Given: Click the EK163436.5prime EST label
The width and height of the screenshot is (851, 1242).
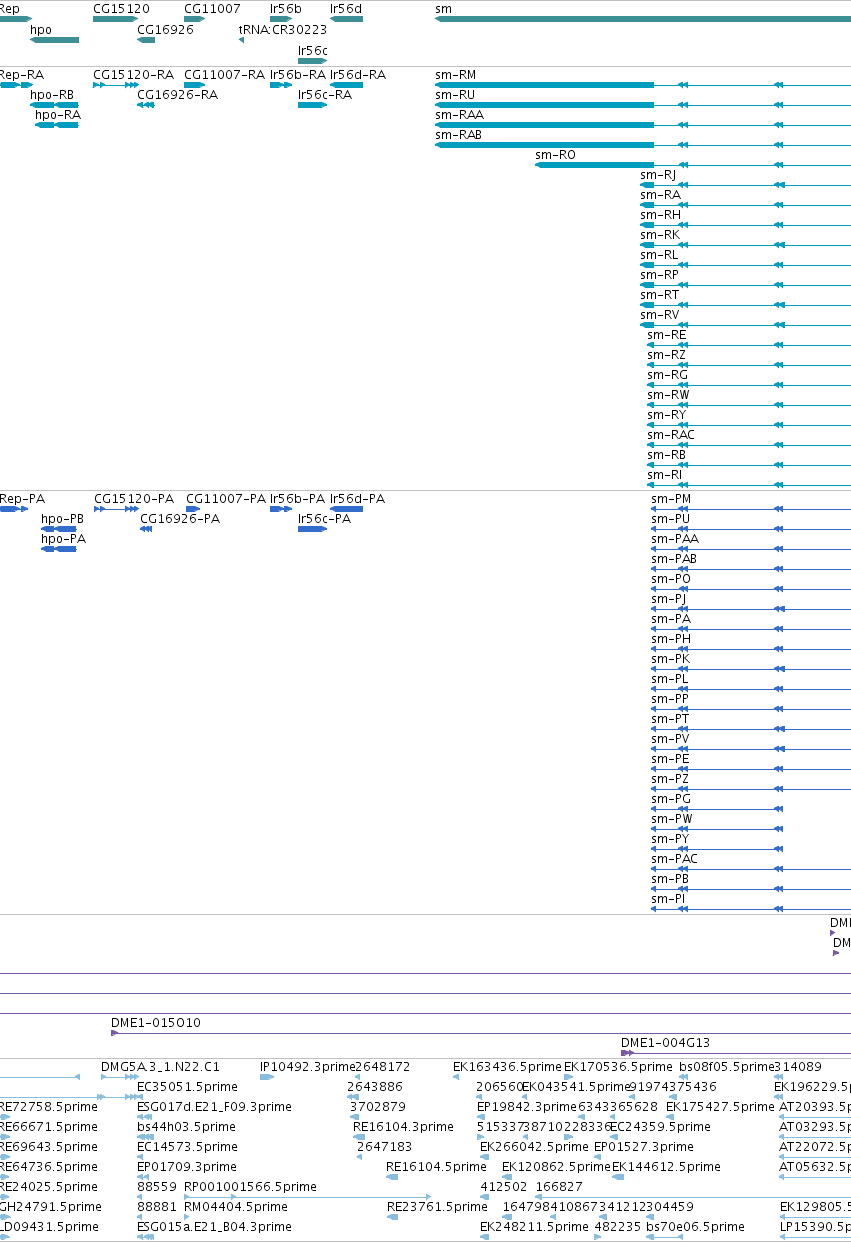Looking at the screenshot, I should coord(508,1067).
